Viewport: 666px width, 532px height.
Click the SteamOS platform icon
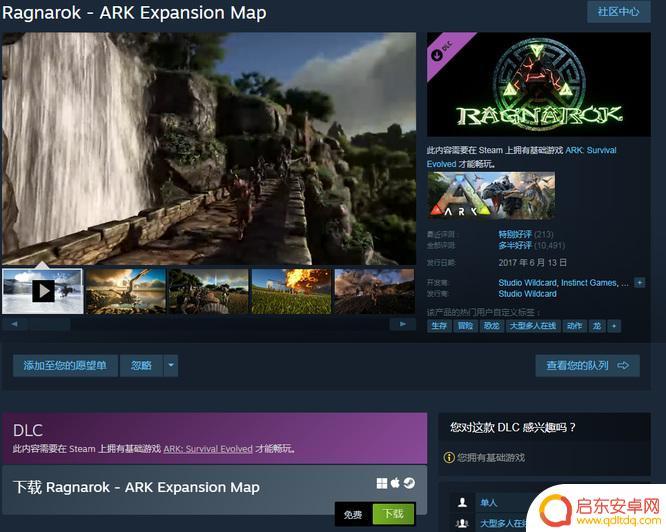coord(409,483)
